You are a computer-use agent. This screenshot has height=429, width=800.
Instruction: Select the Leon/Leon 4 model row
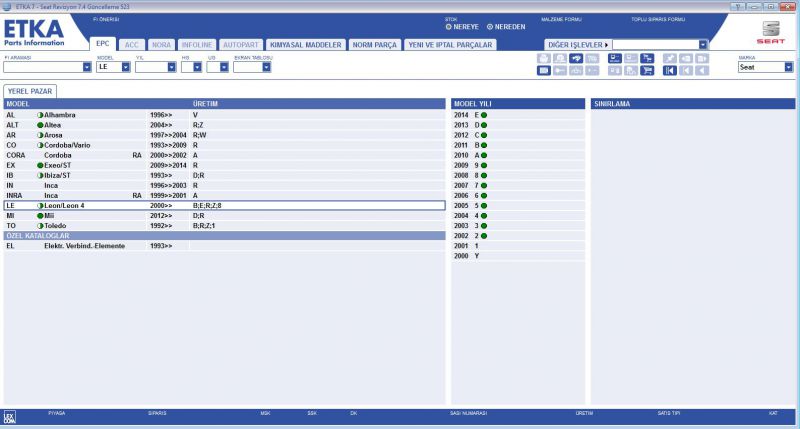click(224, 206)
